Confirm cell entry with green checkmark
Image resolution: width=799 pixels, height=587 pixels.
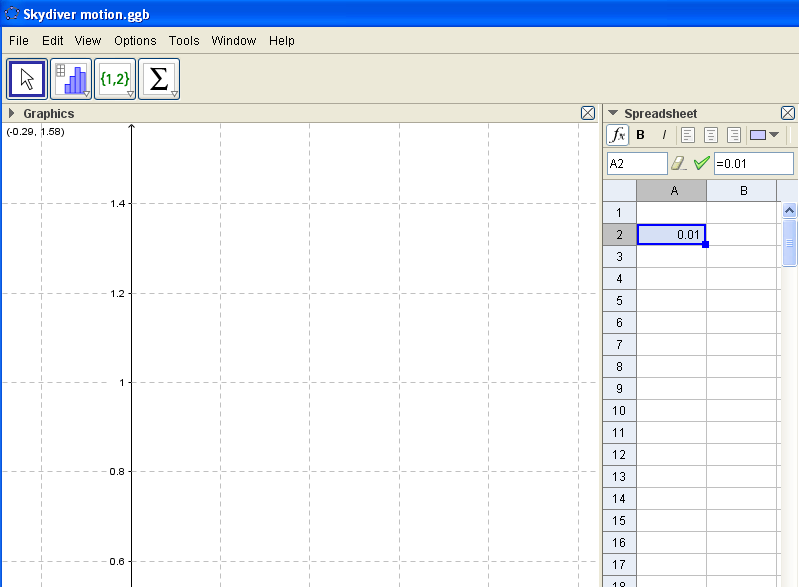(702, 164)
